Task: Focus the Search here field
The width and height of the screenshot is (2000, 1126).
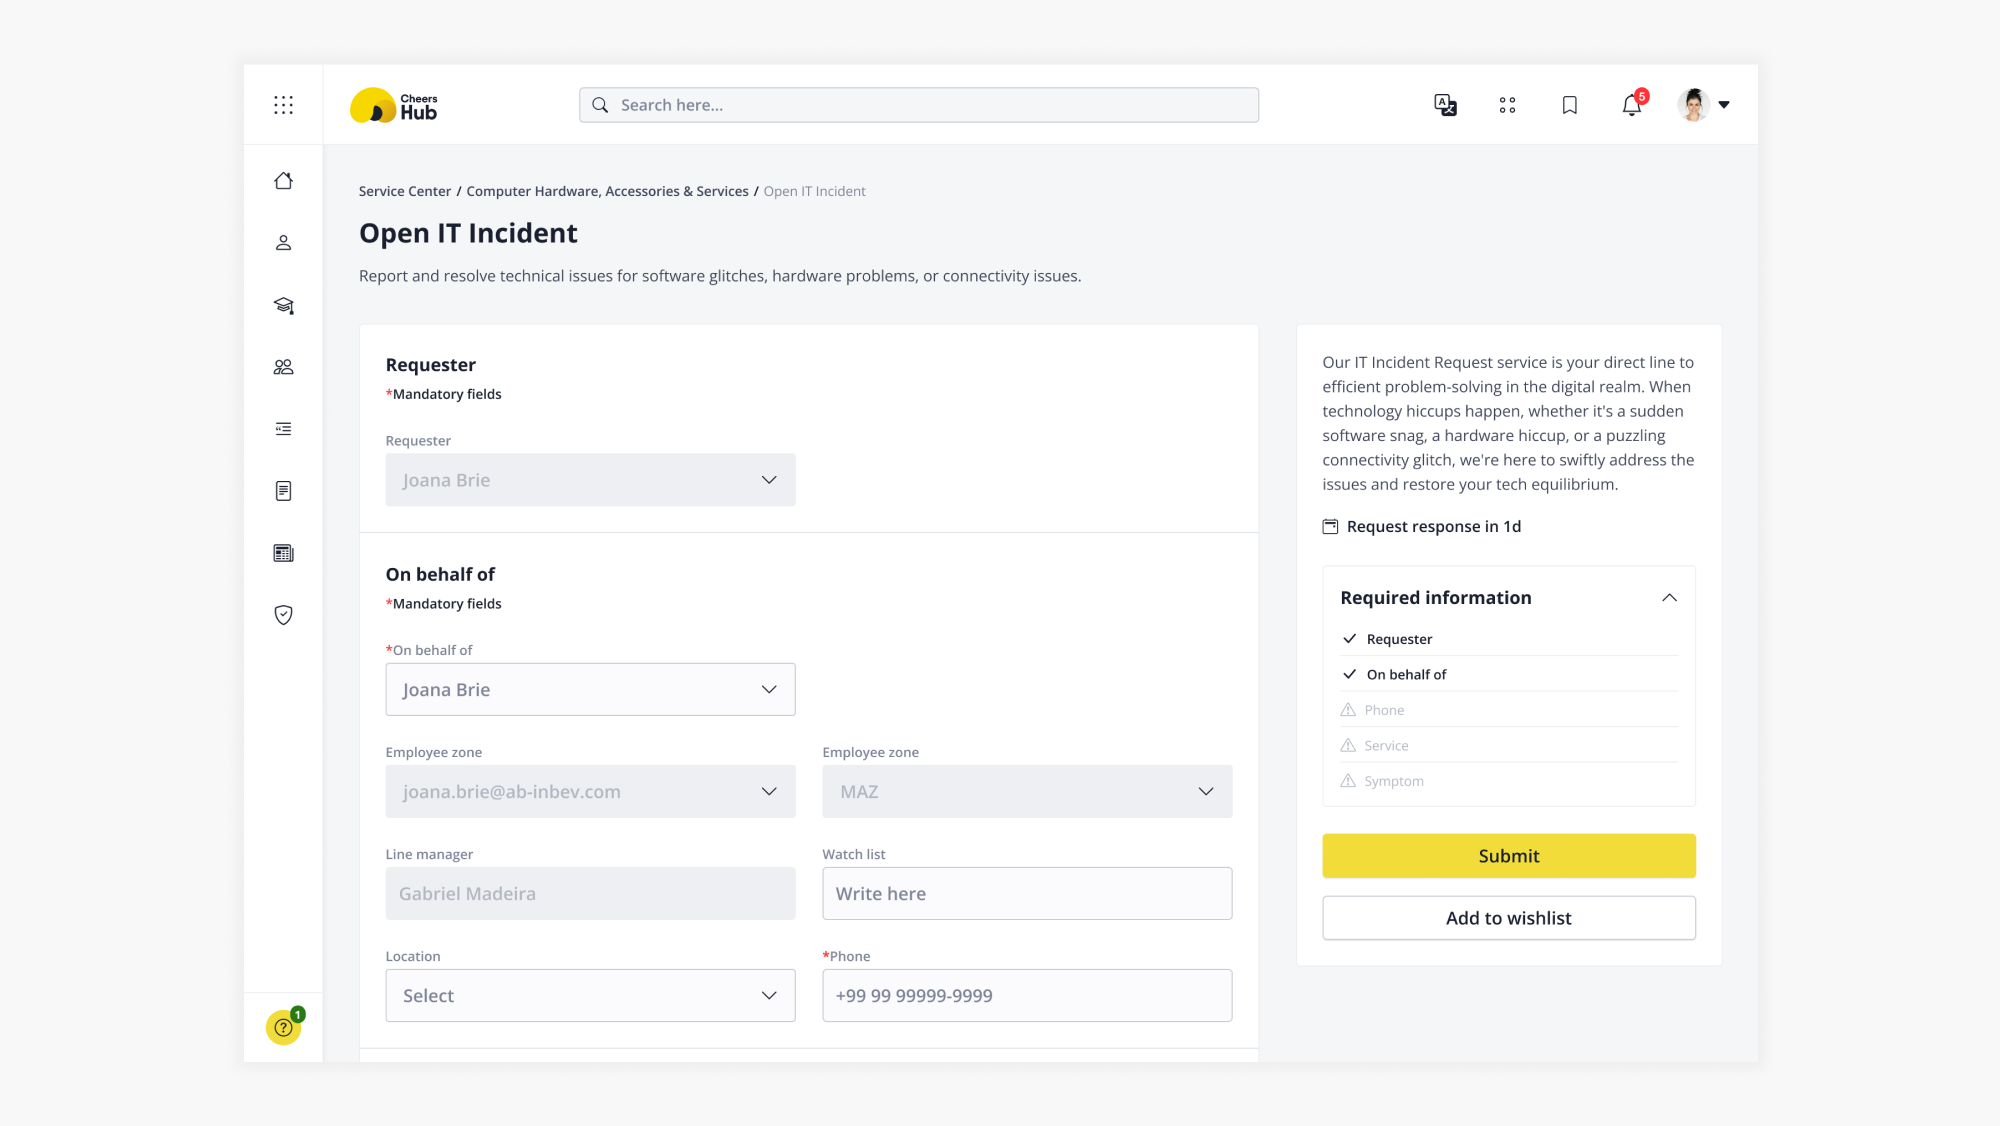Action: pyautogui.click(x=918, y=105)
